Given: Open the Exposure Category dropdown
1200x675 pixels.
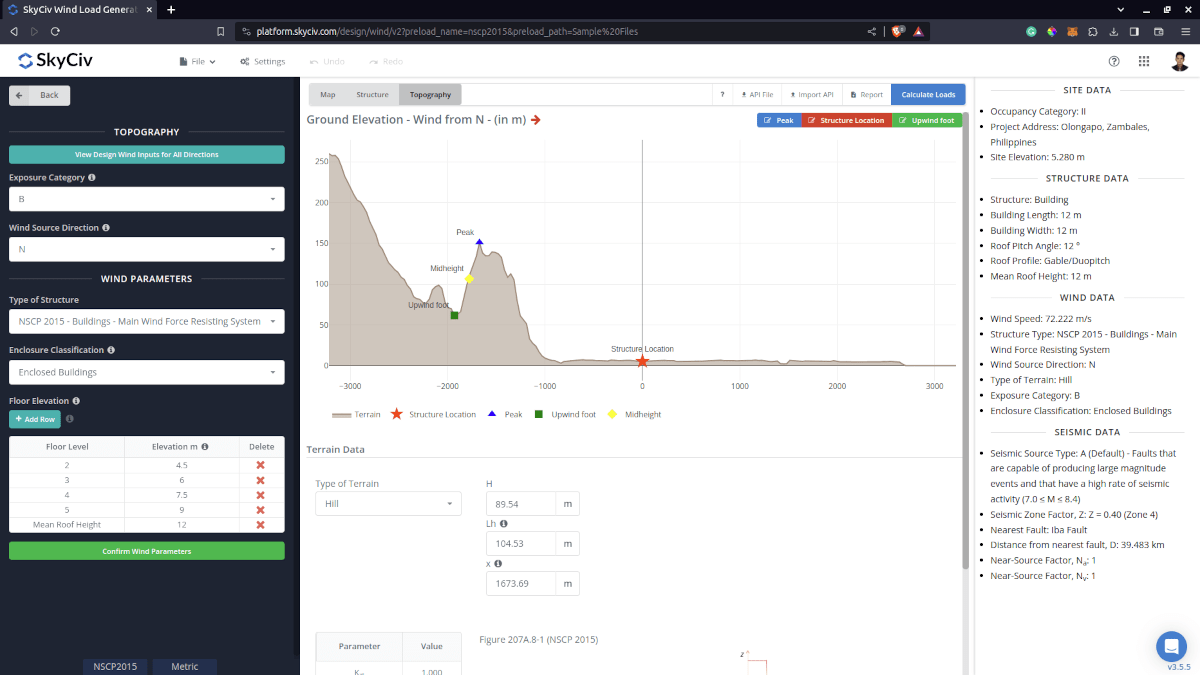Looking at the screenshot, I should click(146, 199).
